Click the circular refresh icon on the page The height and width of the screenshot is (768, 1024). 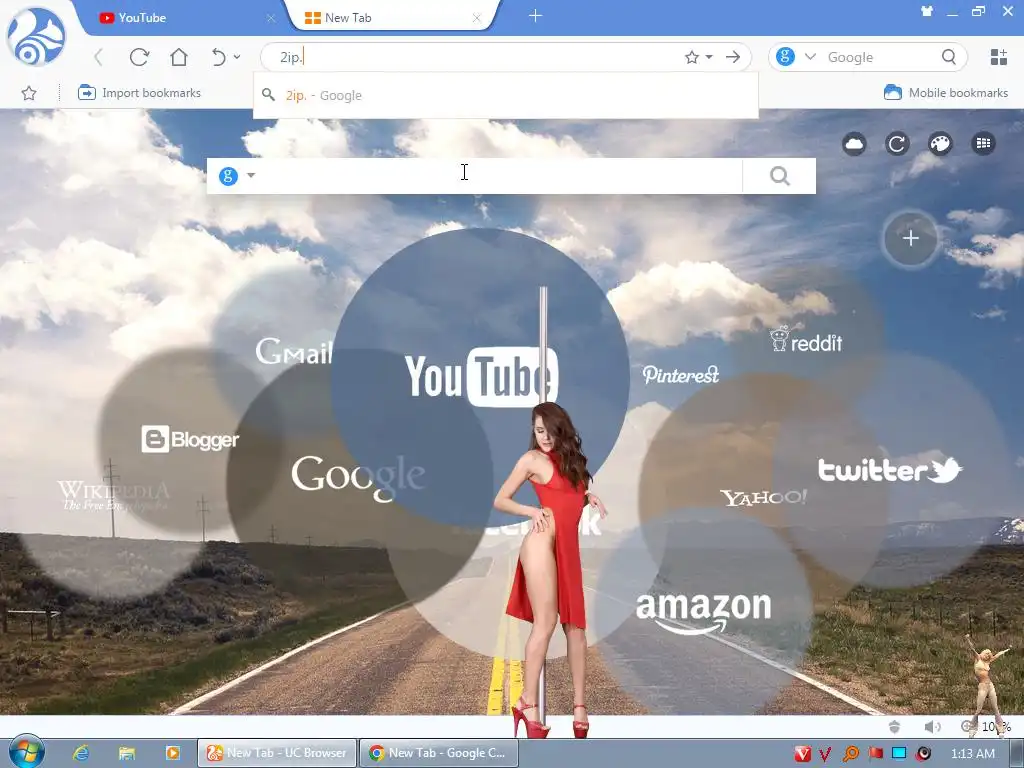[x=897, y=144]
